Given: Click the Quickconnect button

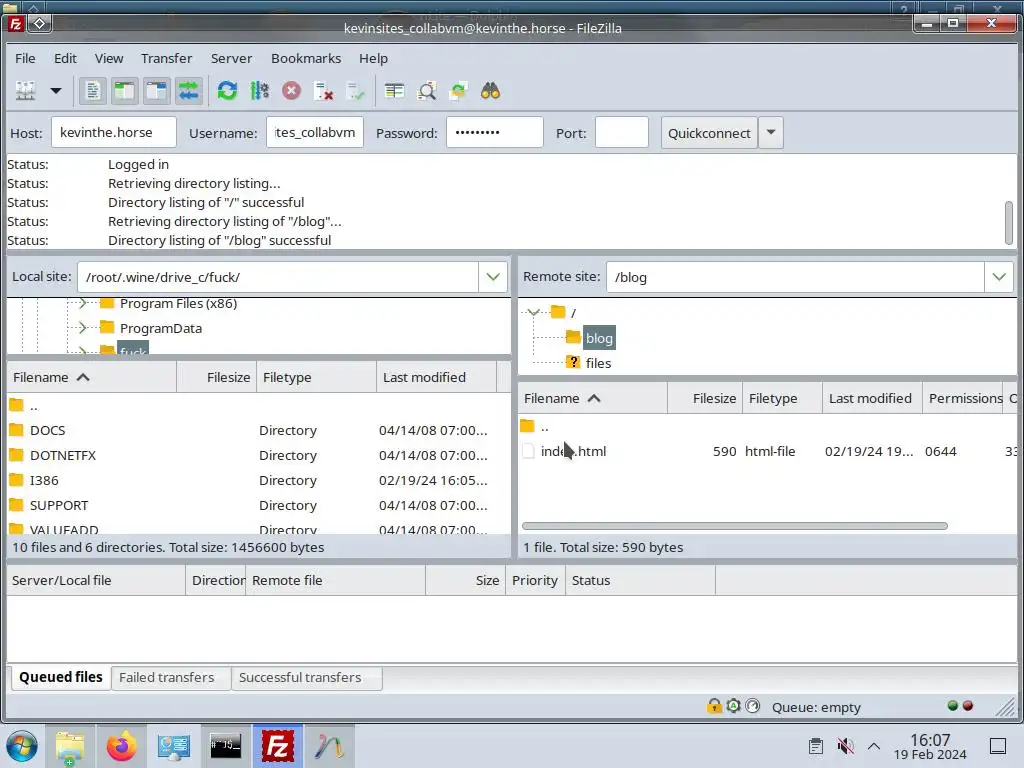Looking at the screenshot, I should 709,133.
